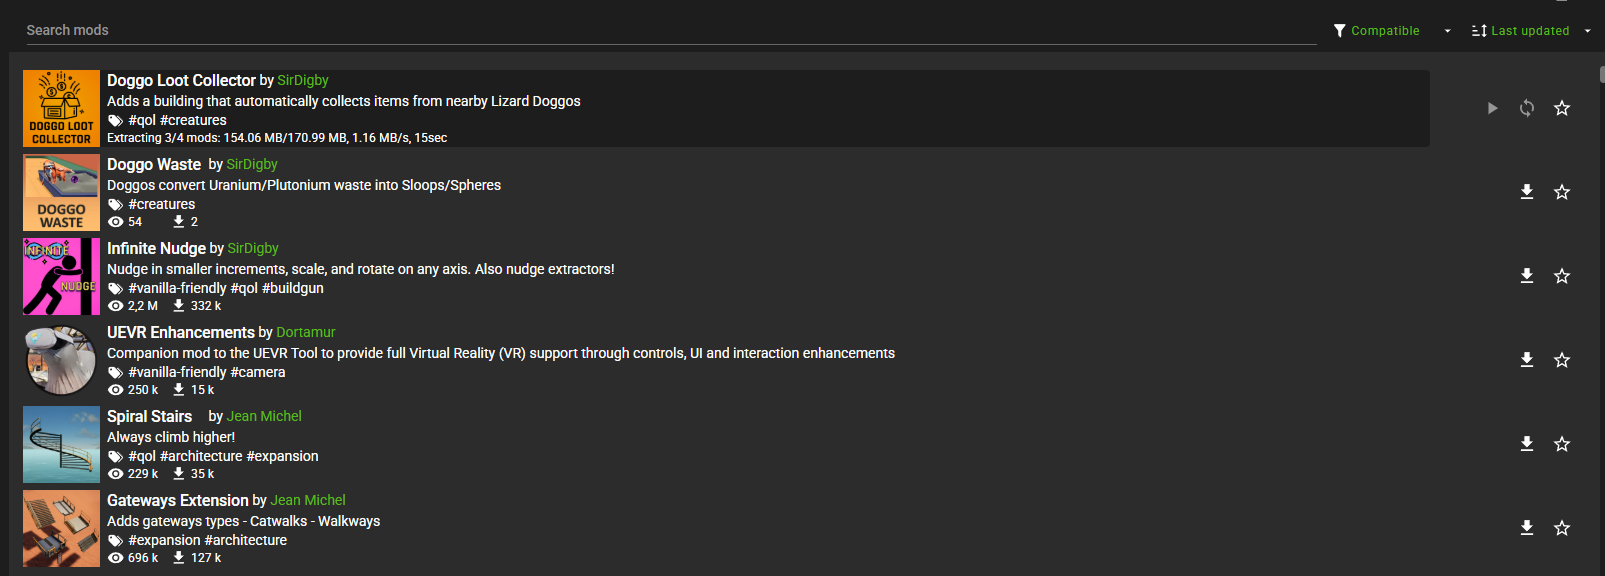The height and width of the screenshot is (576, 1605).
Task: Toggle favorite star for Infinite Nudge
Action: 1562,276
